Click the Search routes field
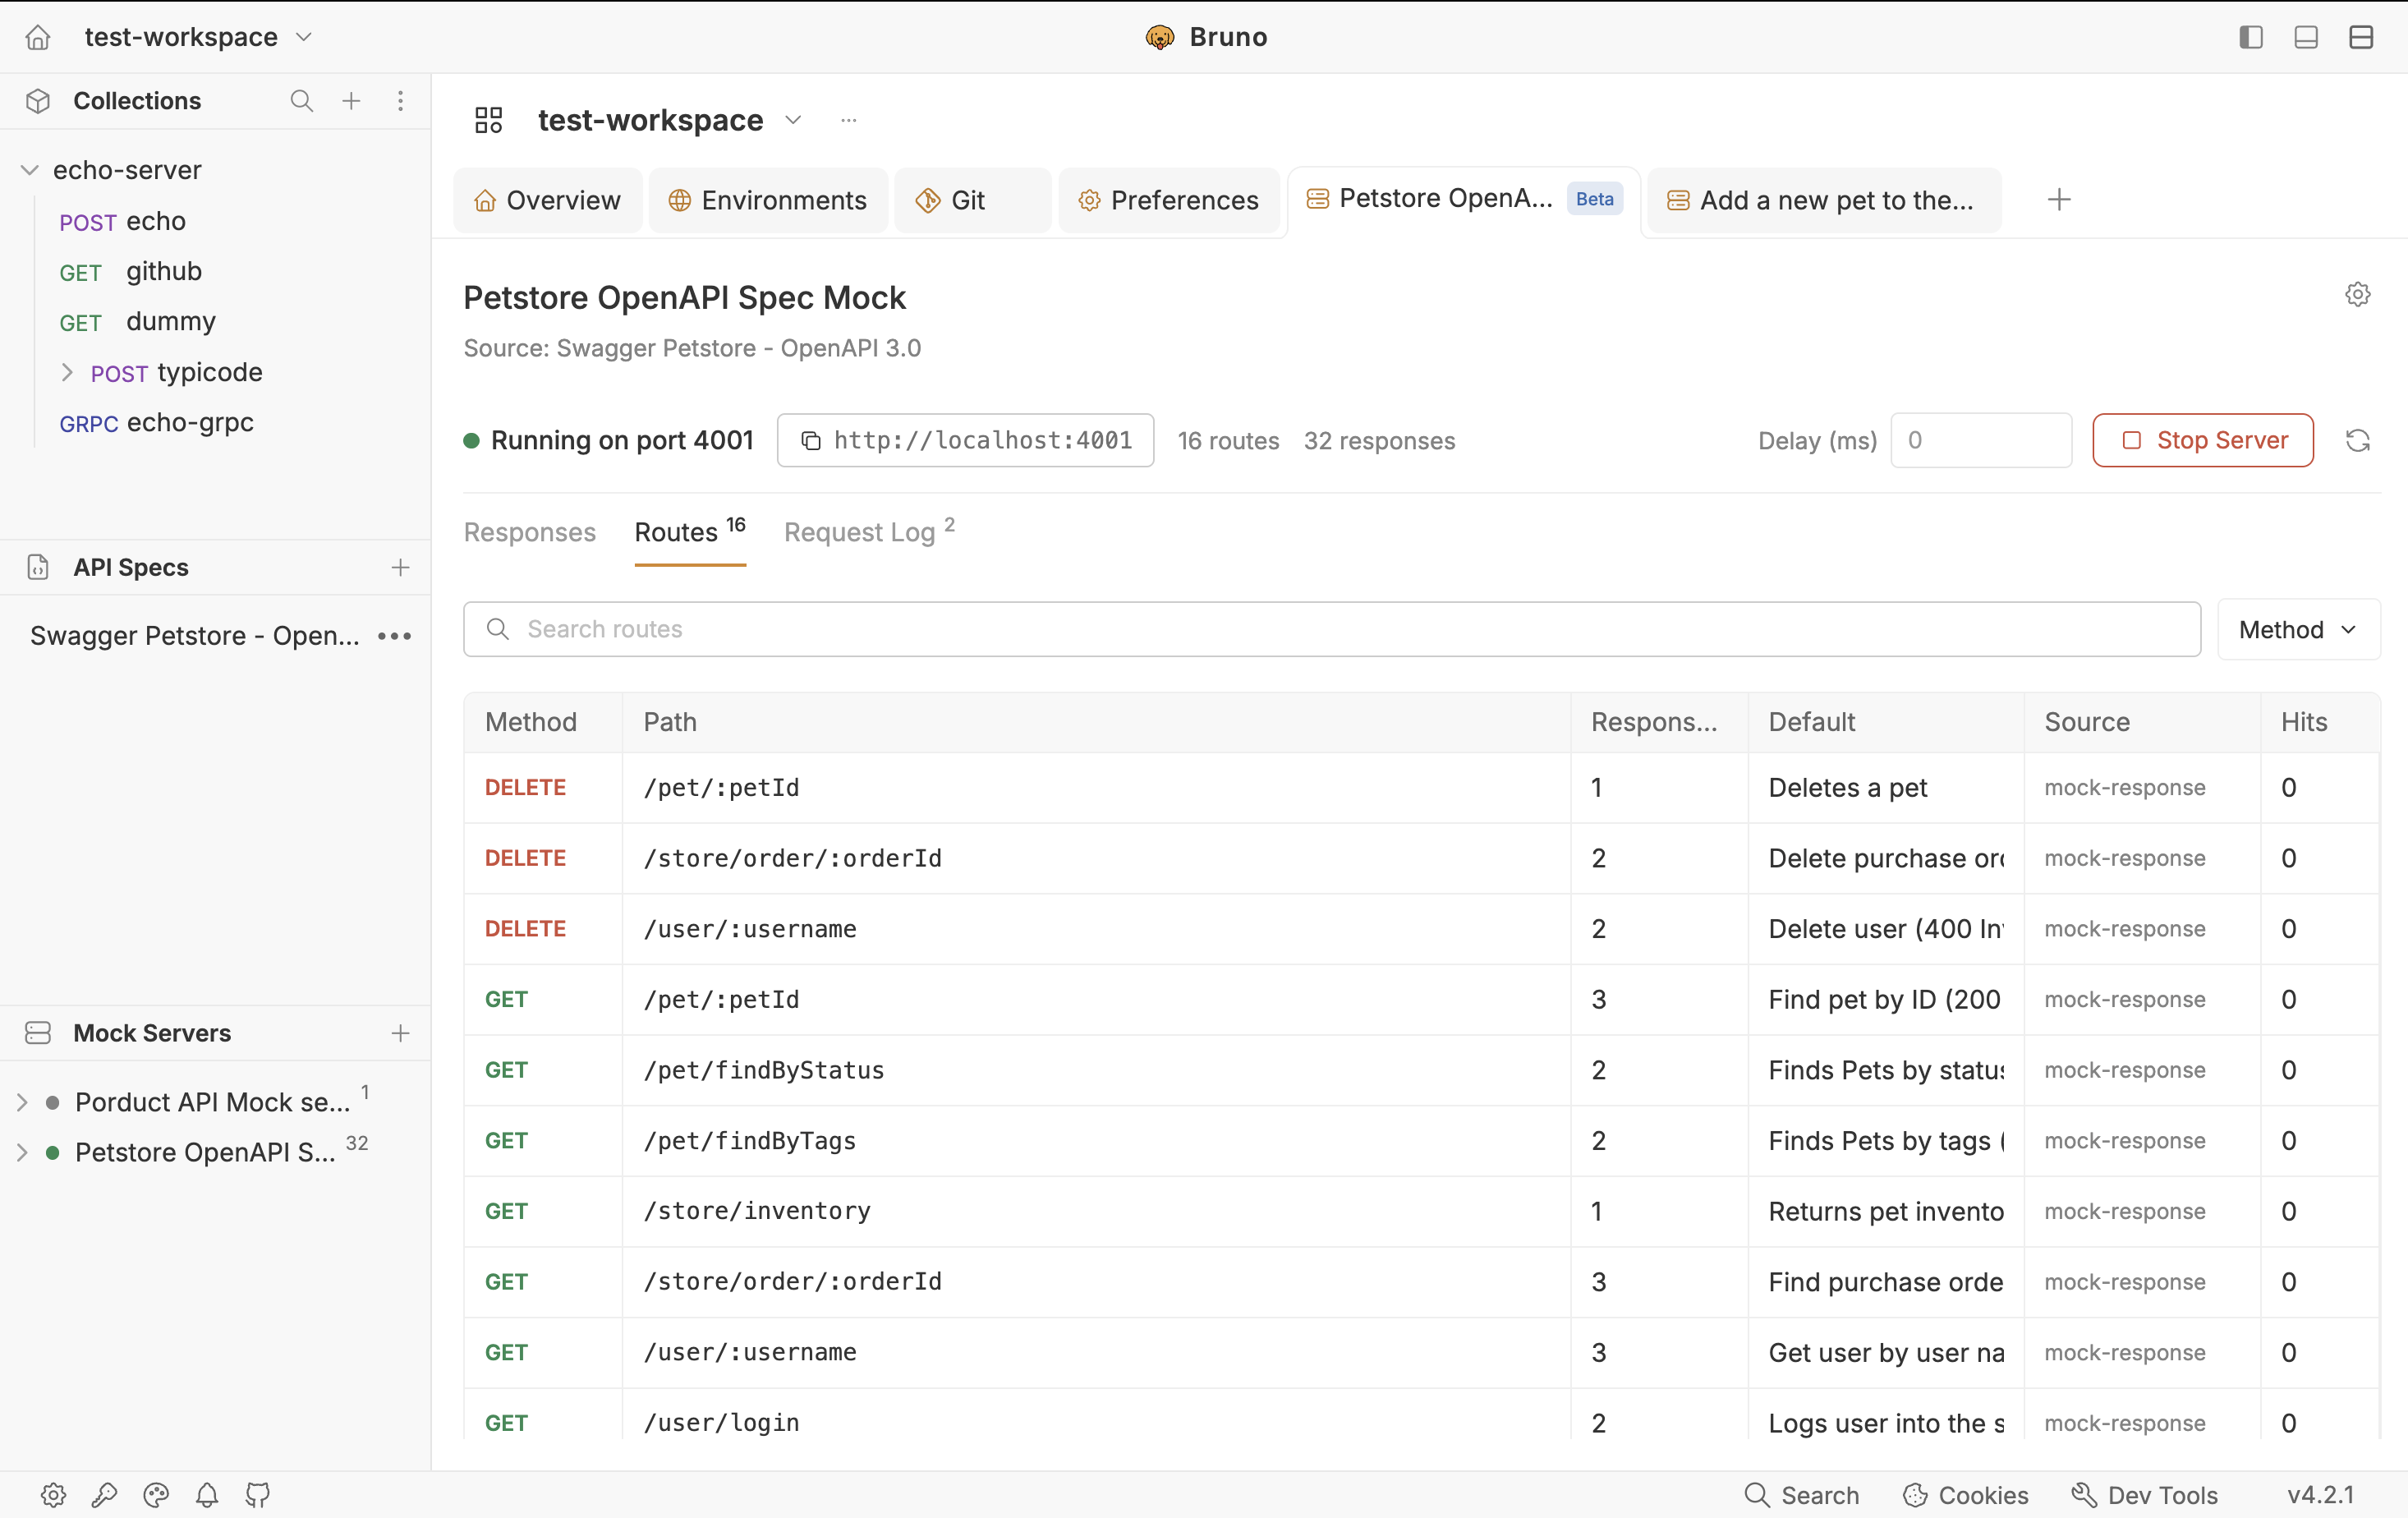The height and width of the screenshot is (1518, 2408). click(1331, 629)
